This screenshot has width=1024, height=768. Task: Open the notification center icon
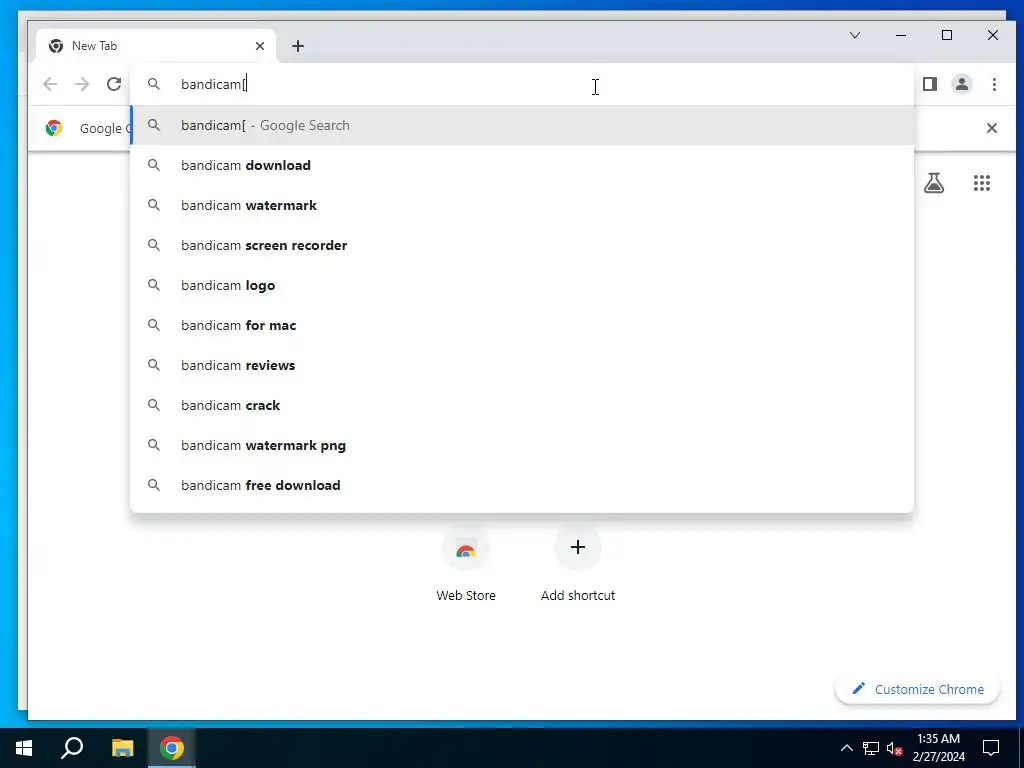pyautogui.click(x=991, y=748)
